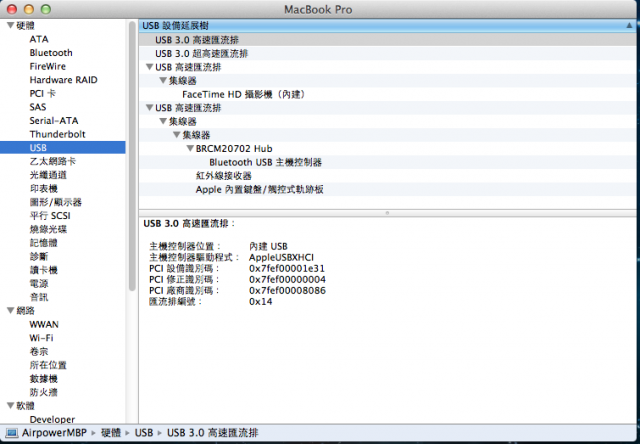
Task: Select USB 3.0 超高速匯流排 row
Action: point(389,53)
